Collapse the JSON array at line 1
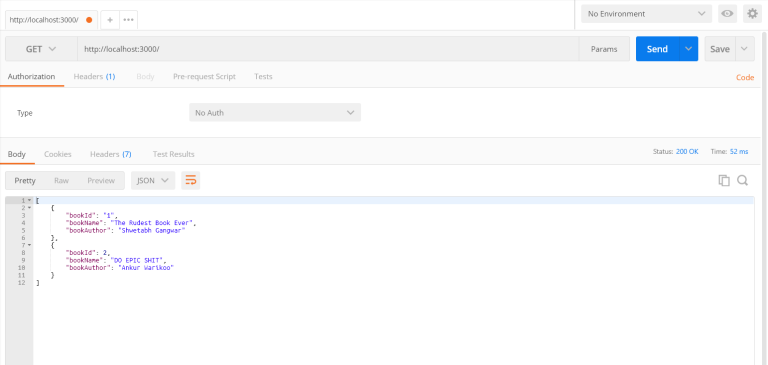768x365 pixels. click(29, 200)
